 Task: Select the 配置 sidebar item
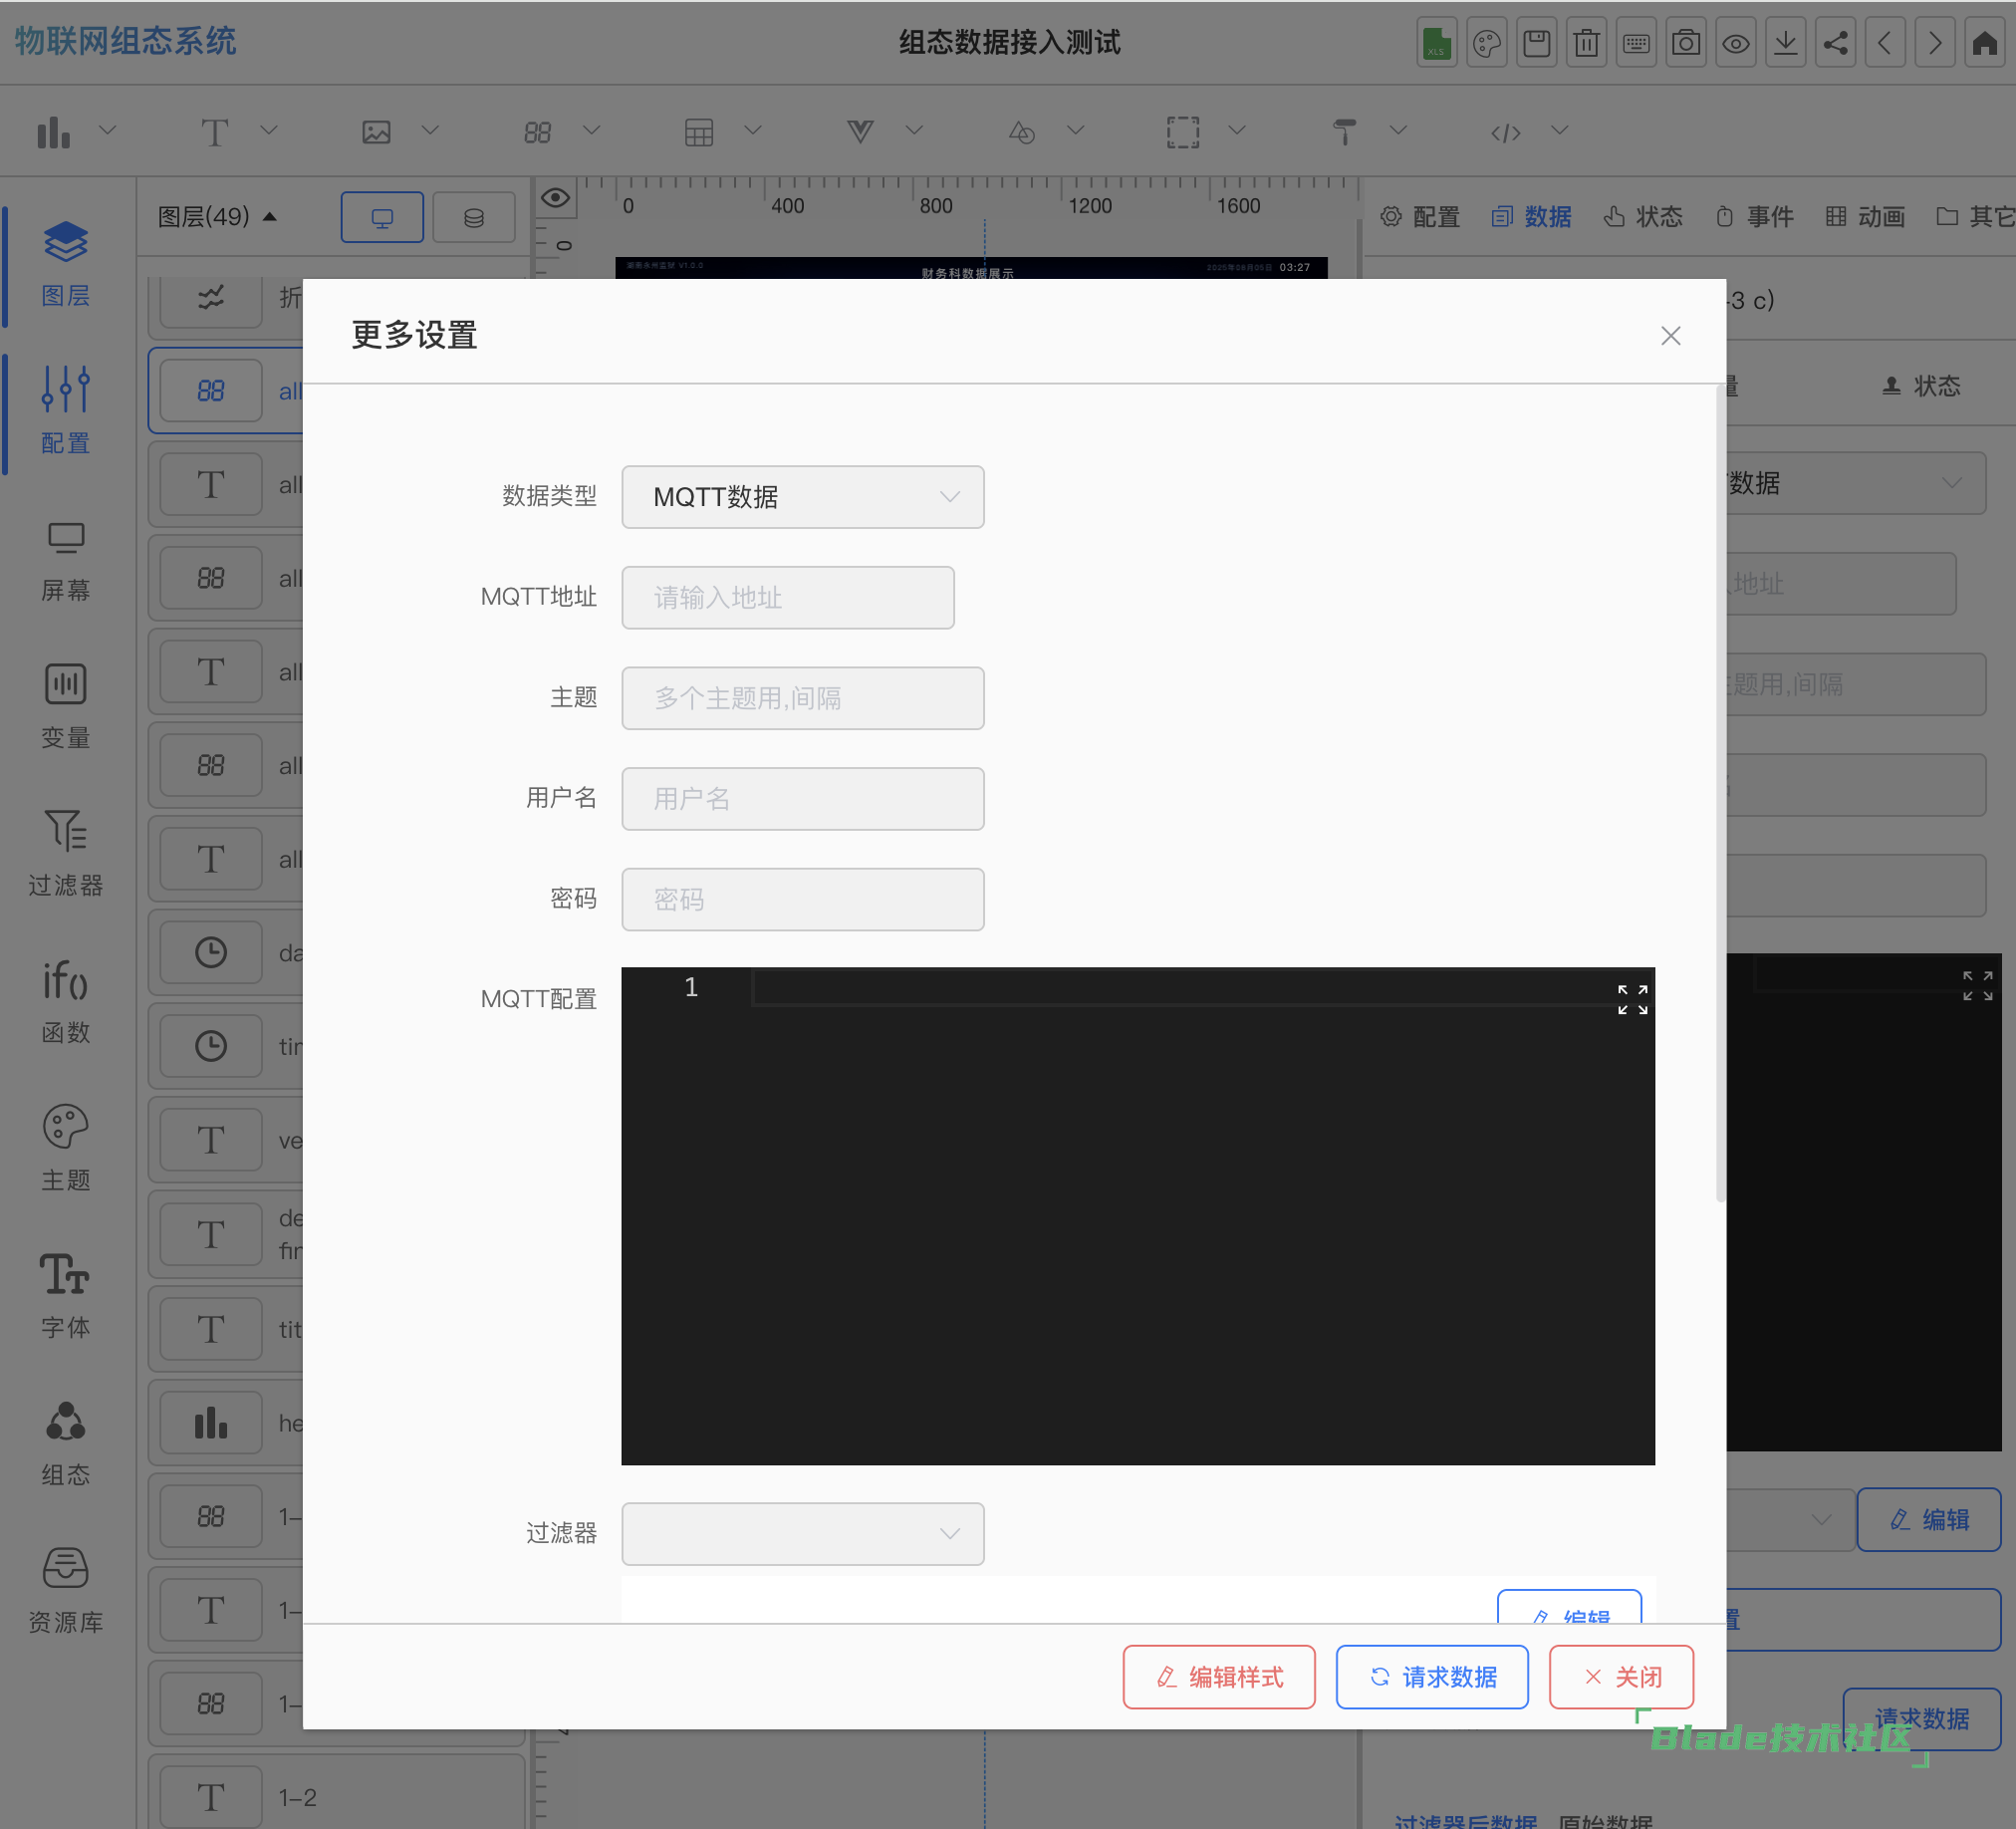coord(65,411)
